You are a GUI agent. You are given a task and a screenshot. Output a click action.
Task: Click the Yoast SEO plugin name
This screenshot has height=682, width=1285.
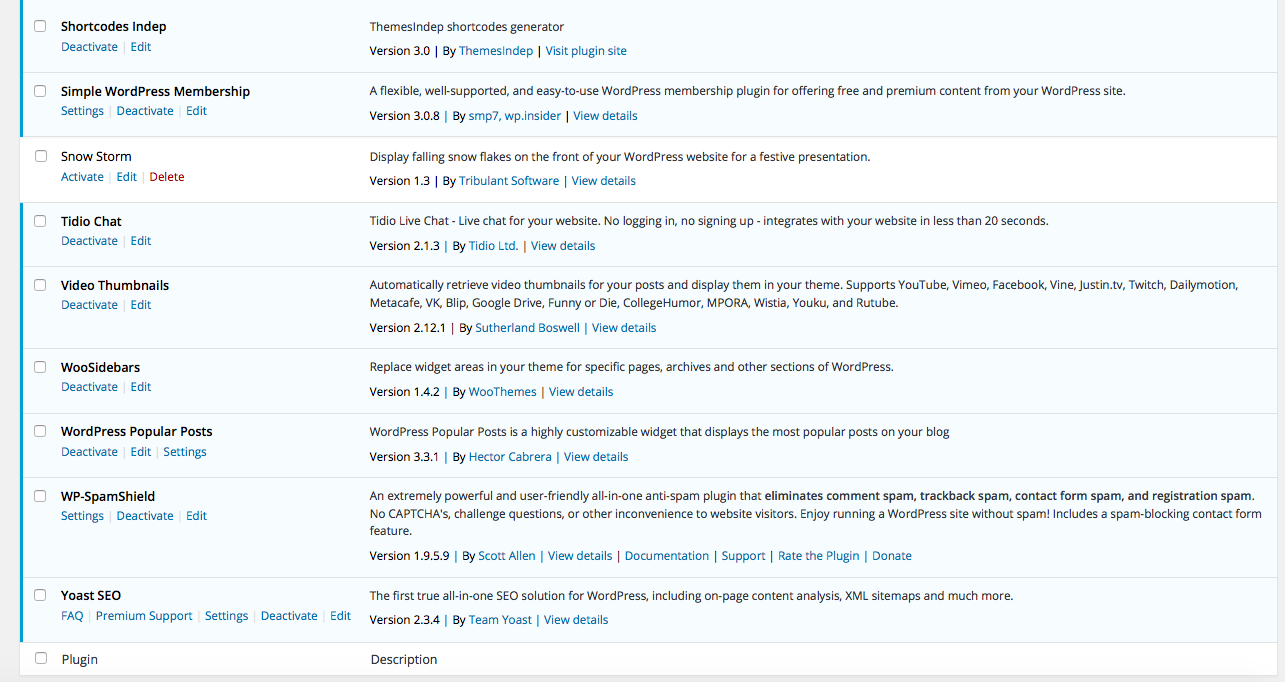pyautogui.click(x=91, y=595)
